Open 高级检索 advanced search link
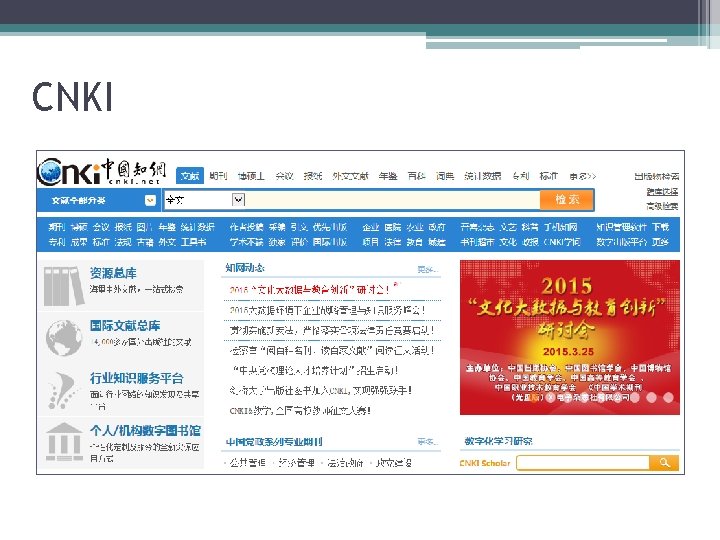The height and width of the screenshot is (540, 720). 662,206
